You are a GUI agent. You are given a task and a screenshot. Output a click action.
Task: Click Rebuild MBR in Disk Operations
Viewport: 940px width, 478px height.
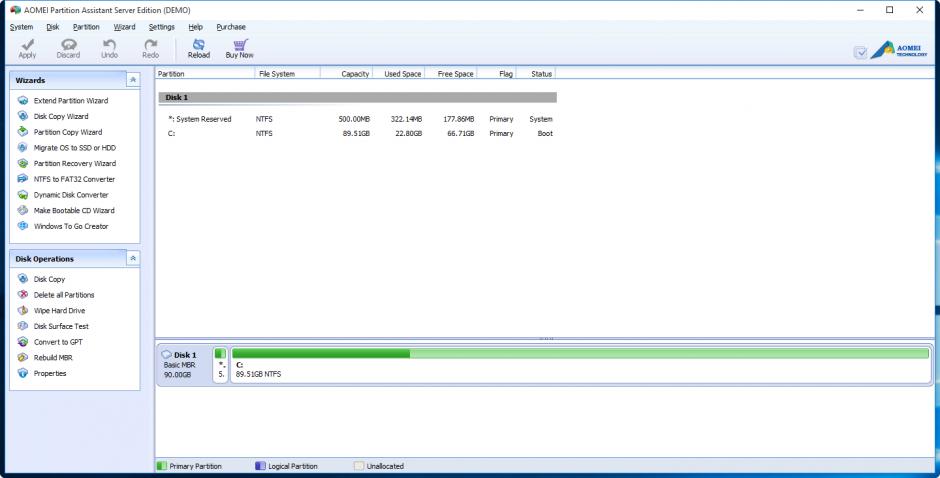click(x=52, y=357)
